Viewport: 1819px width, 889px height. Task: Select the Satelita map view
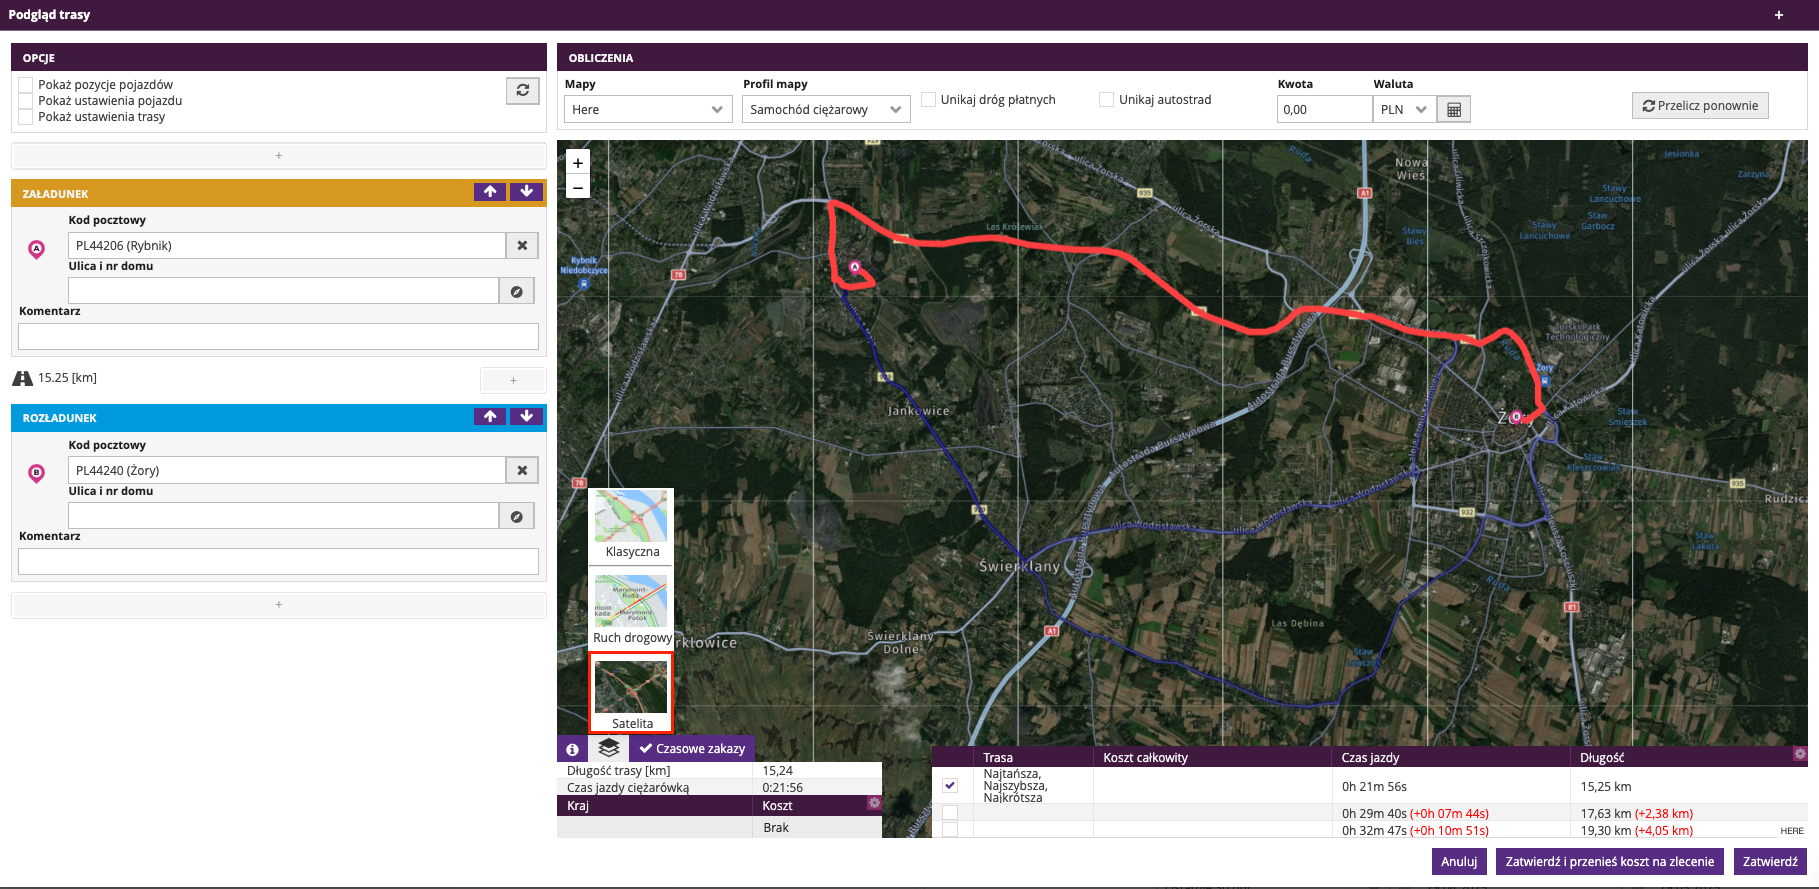pyautogui.click(x=632, y=693)
